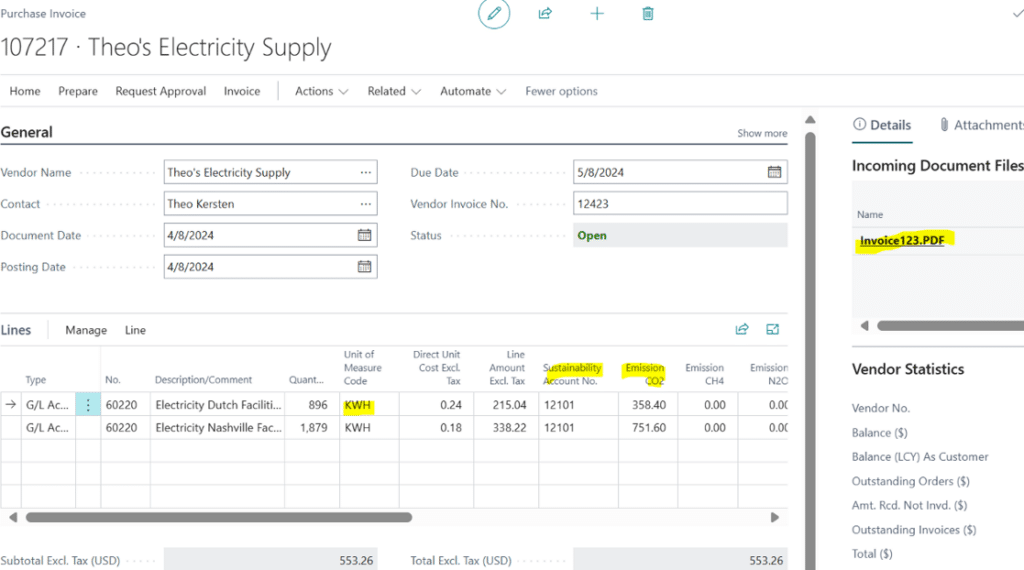This screenshot has height=570, width=1024.
Task: Open the Due Date calendar picker
Action: pyautogui.click(x=774, y=172)
